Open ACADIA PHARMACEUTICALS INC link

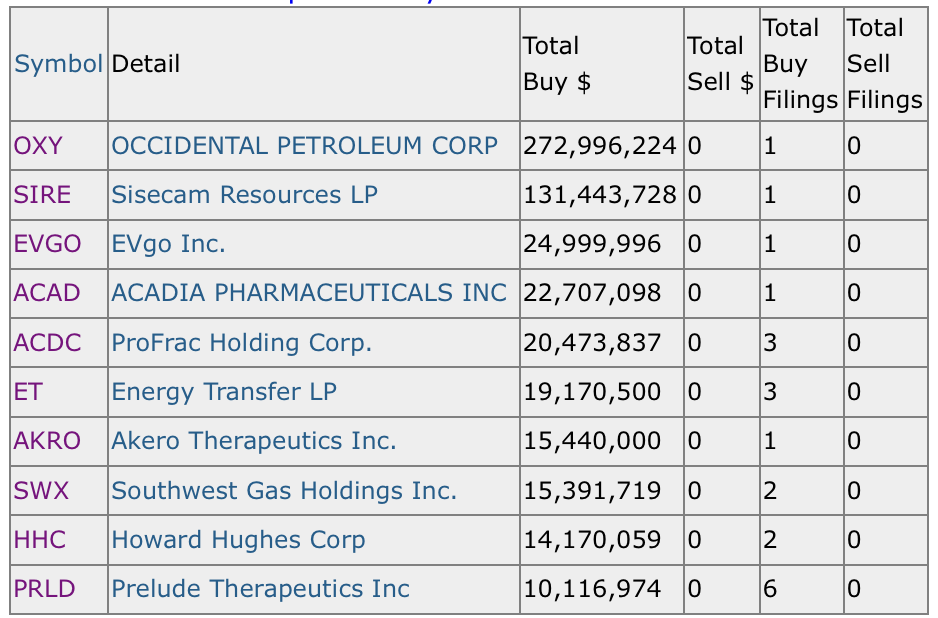pyautogui.click(x=309, y=293)
